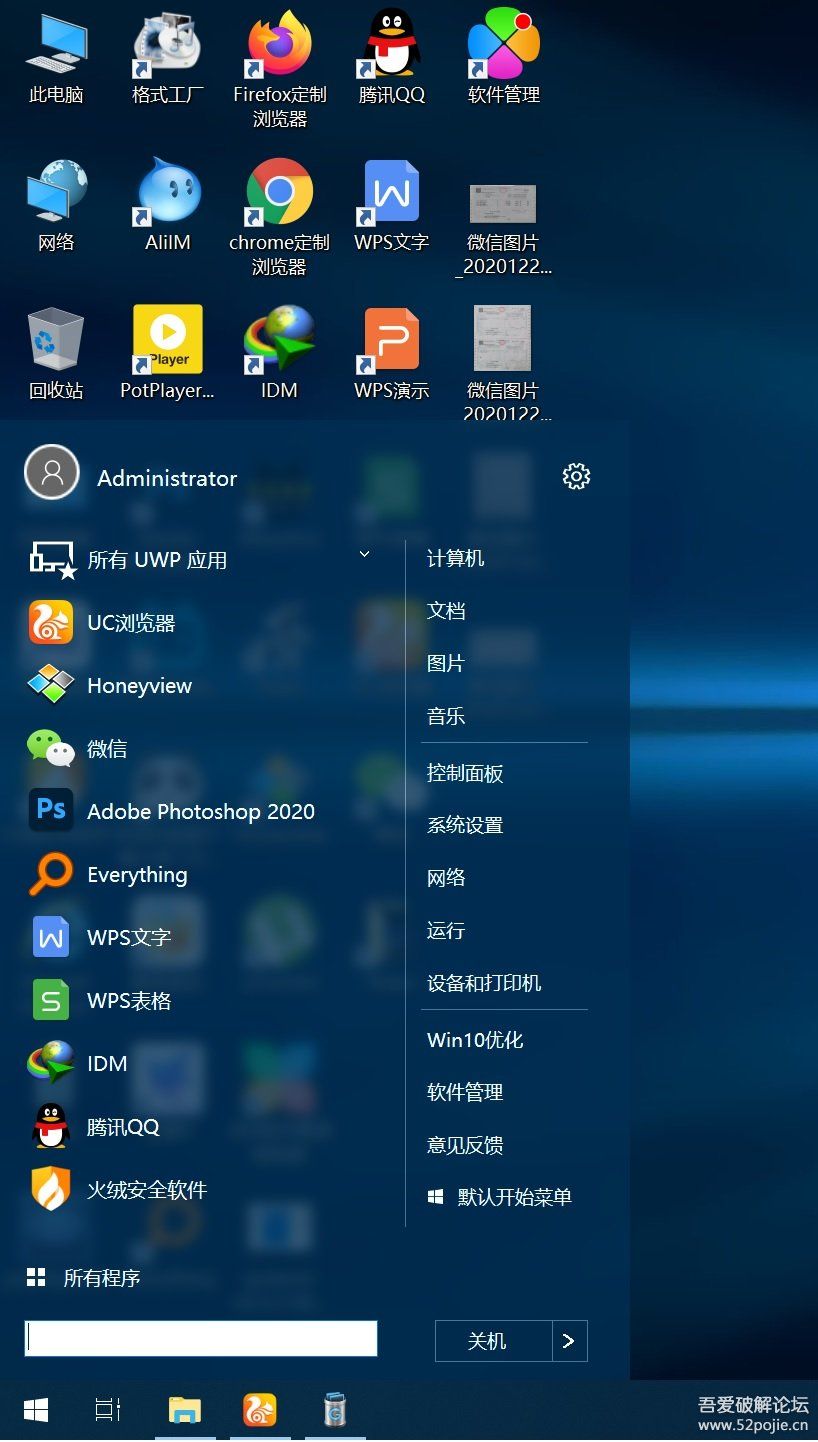Open the uninstaller trash icon on taskbar

click(336, 1410)
